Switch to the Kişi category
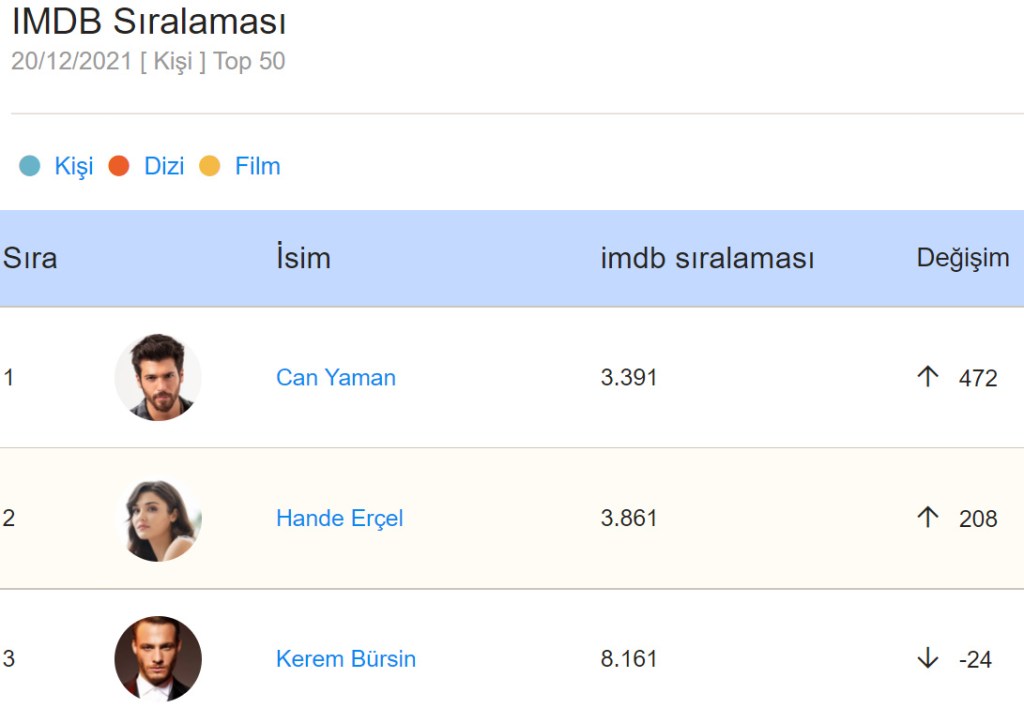Screen dimensions: 1024x723 click(x=73, y=166)
